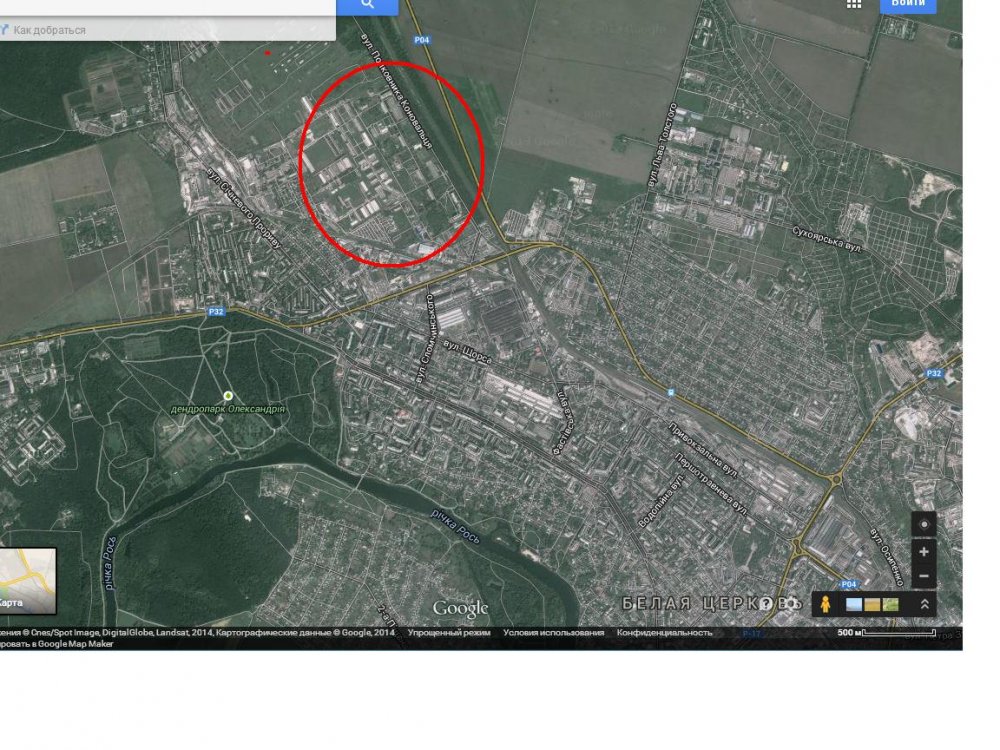The width and height of the screenshot is (1000, 750).
Task: Click the P04 road shield at top
Action: pyautogui.click(x=422, y=40)
